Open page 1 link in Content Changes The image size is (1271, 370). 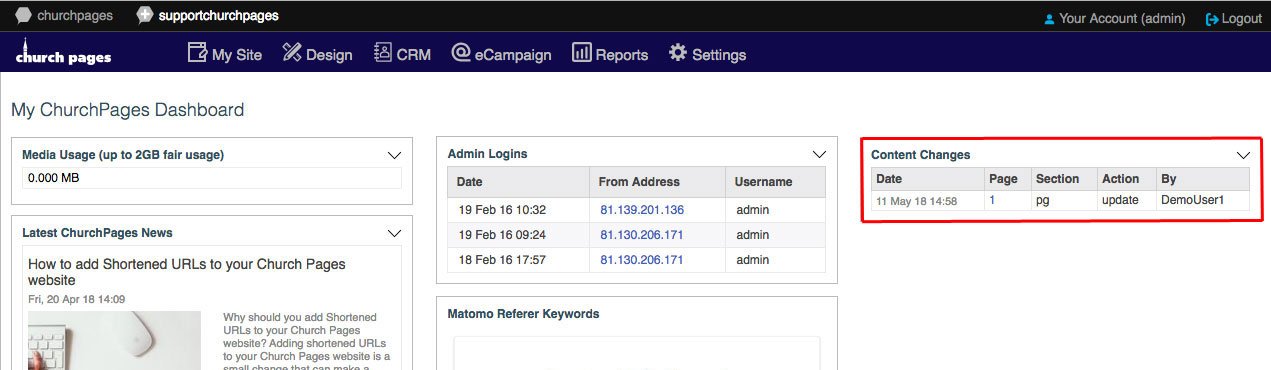(x=992, y=200)
